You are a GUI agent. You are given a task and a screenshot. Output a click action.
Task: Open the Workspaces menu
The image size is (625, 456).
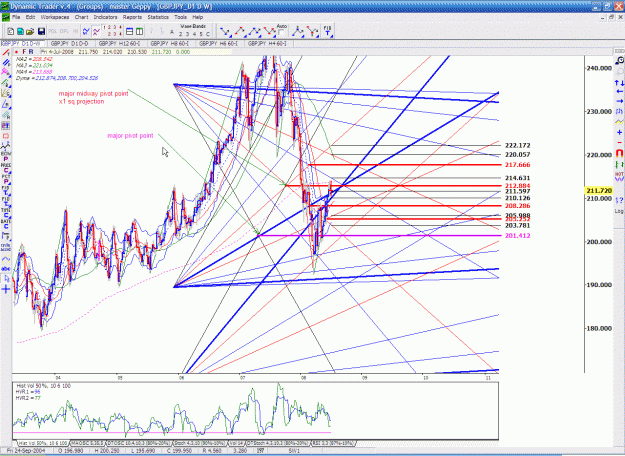coord(55,17)
